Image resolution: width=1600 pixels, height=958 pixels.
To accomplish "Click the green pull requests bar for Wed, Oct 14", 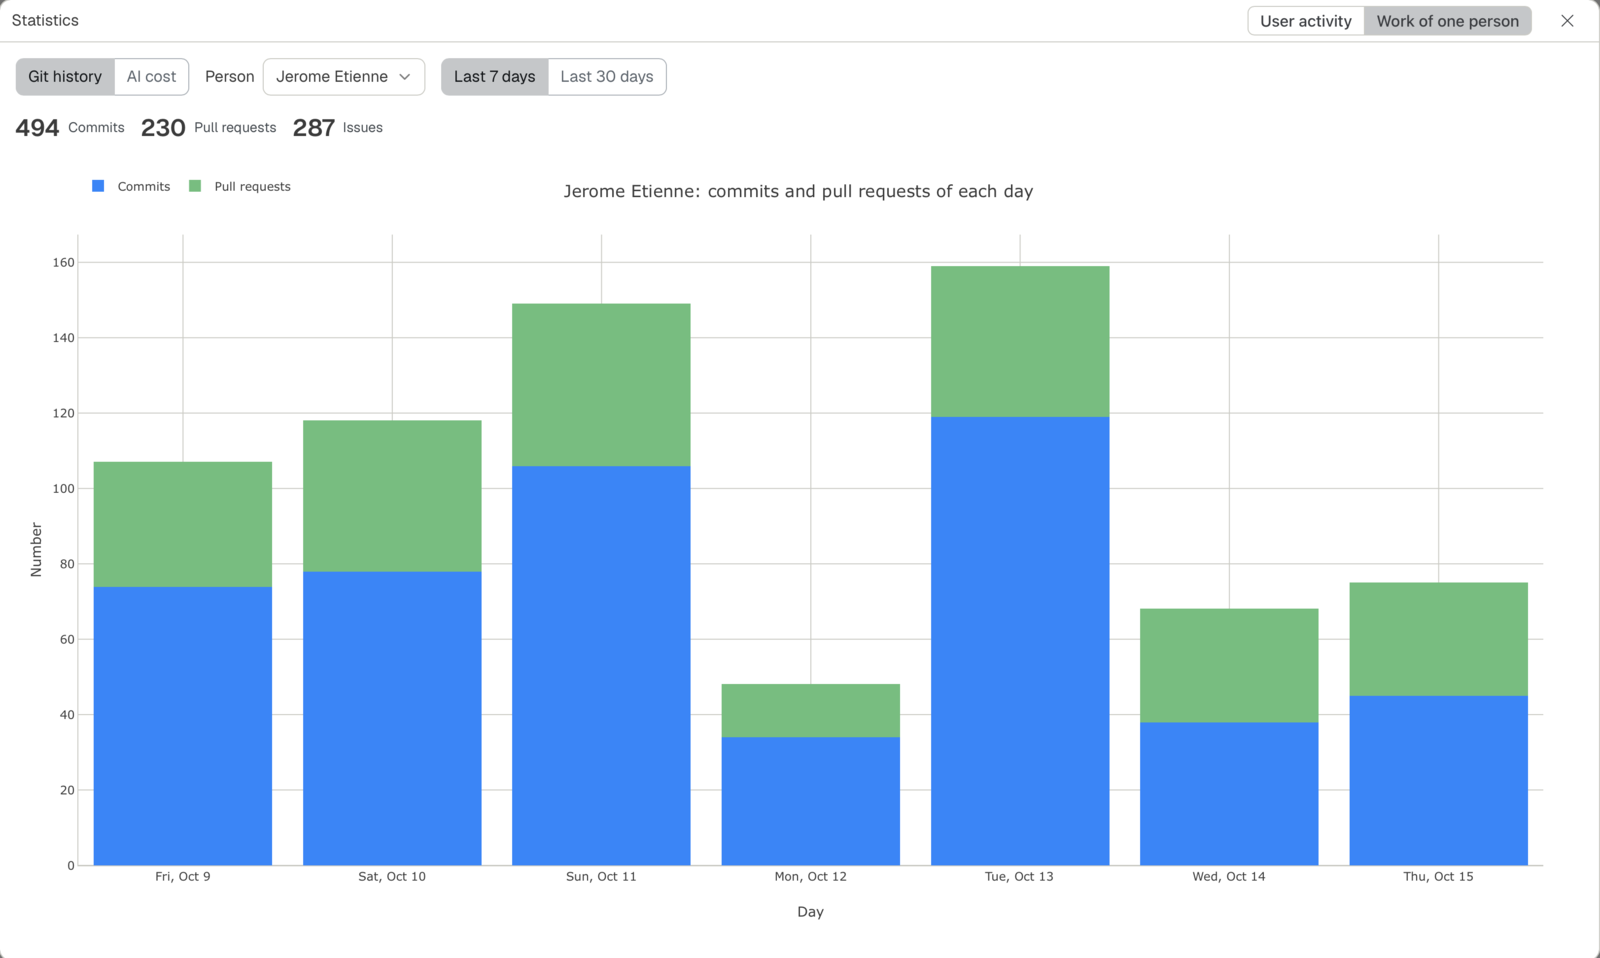I will point(1229,666).
